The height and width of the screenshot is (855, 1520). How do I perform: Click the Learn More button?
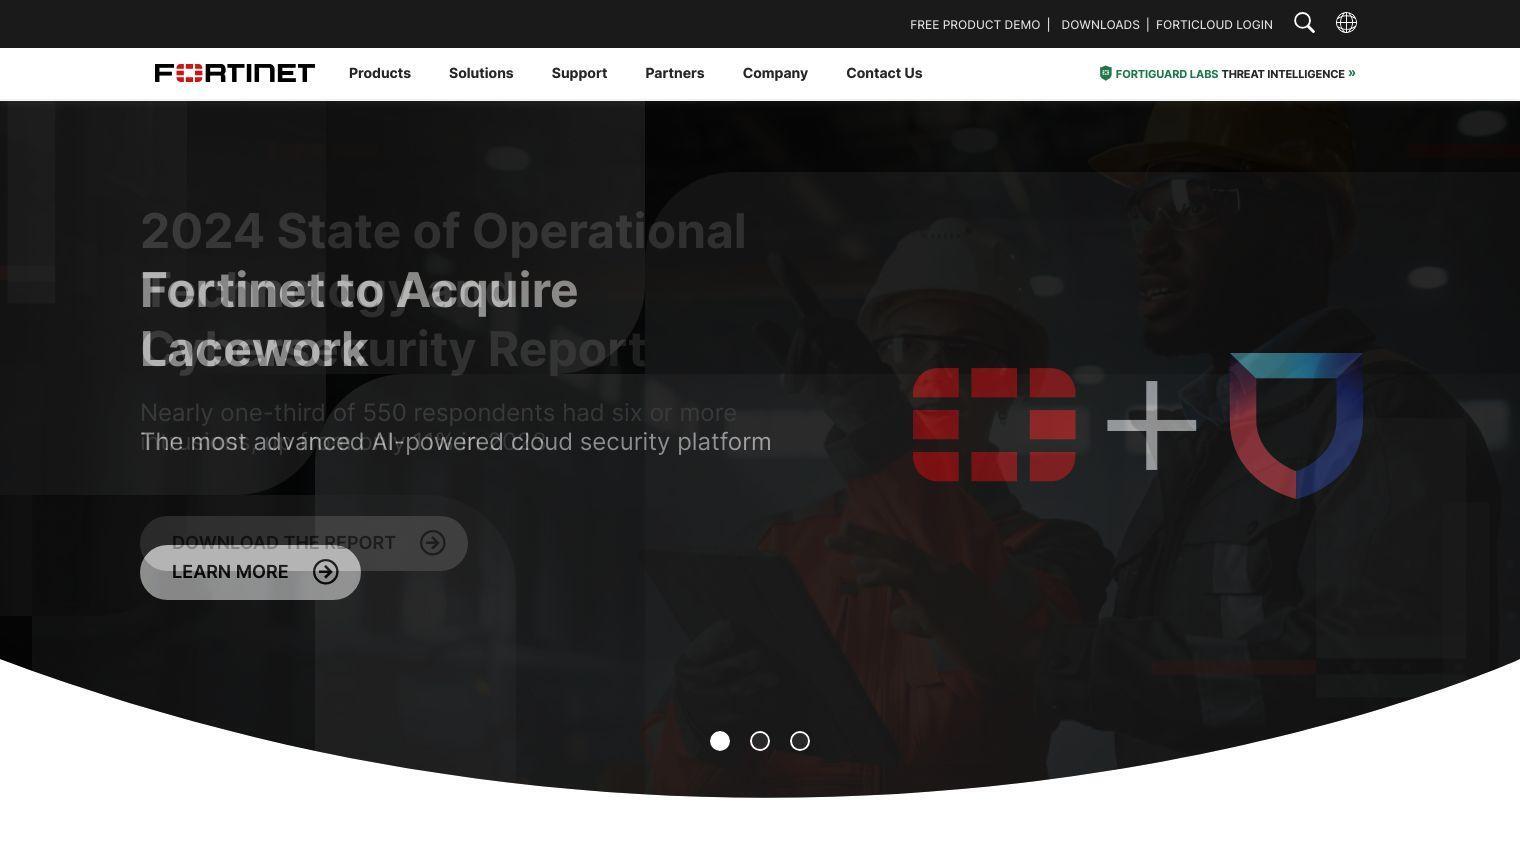pos(250,572)
